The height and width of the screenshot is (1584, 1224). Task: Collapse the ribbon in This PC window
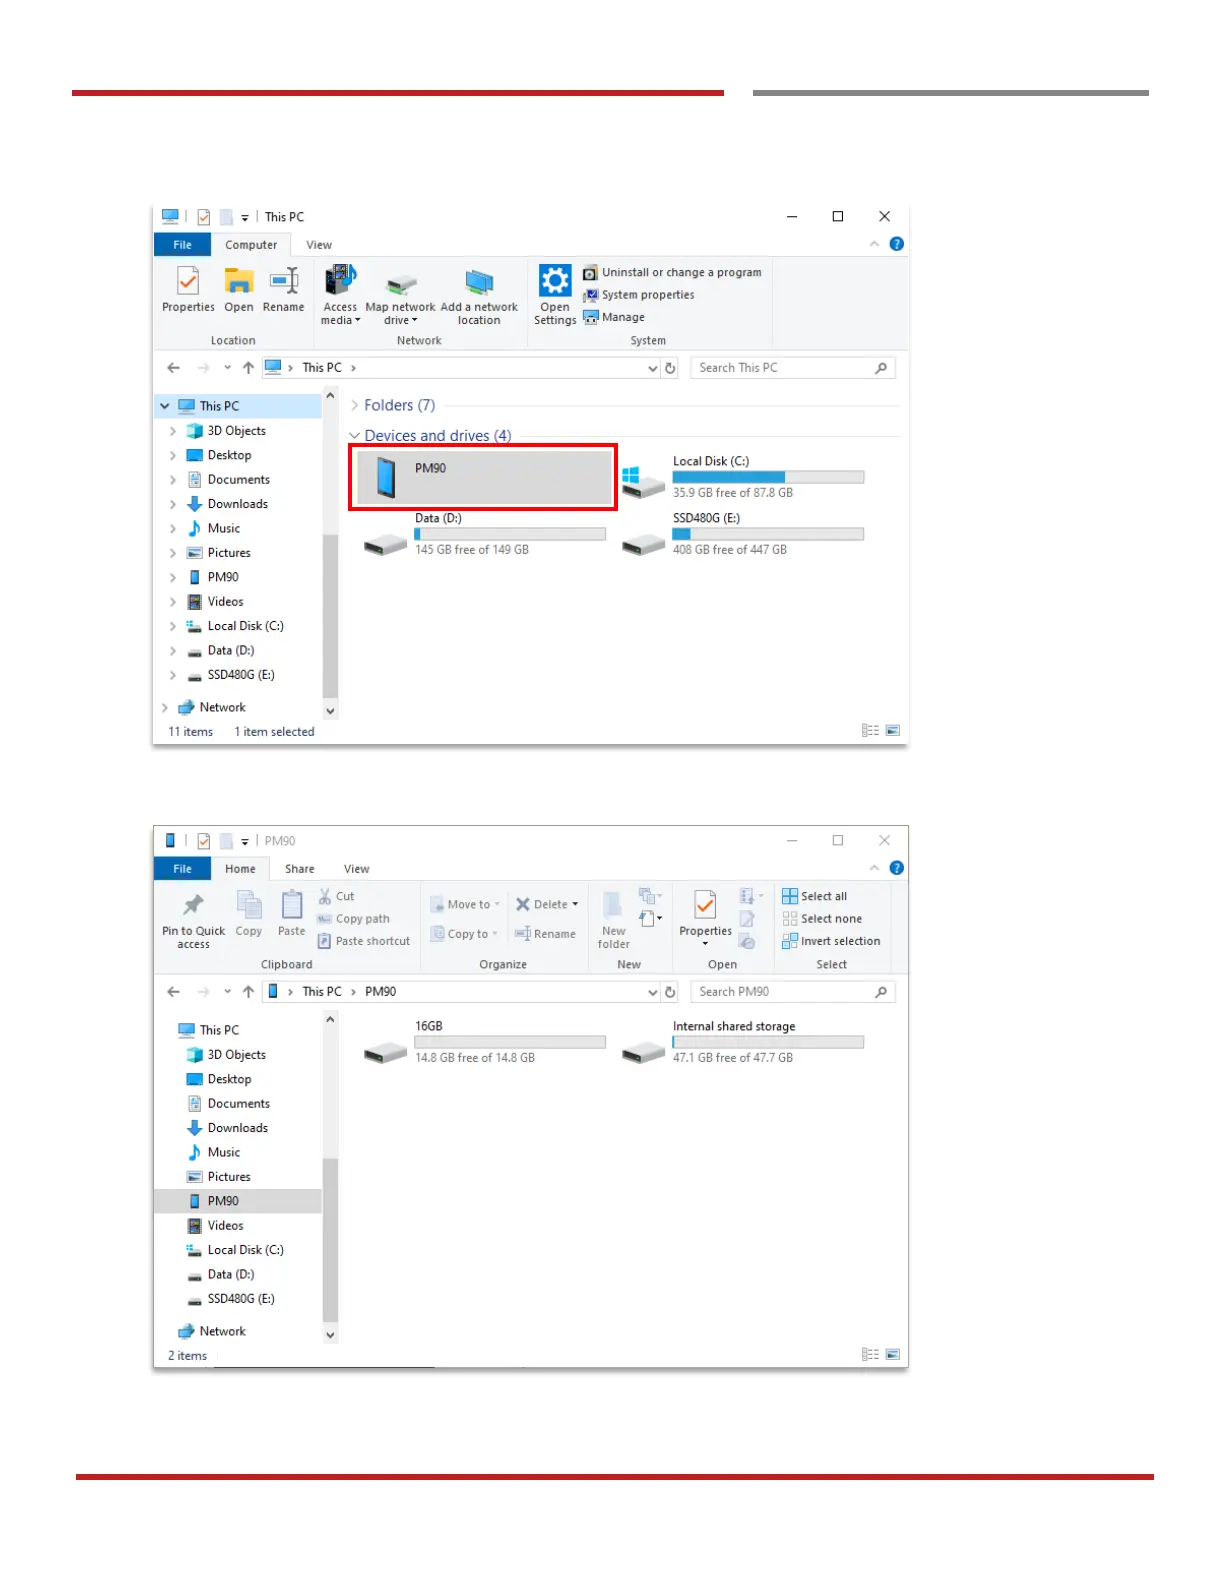[874, 244]
